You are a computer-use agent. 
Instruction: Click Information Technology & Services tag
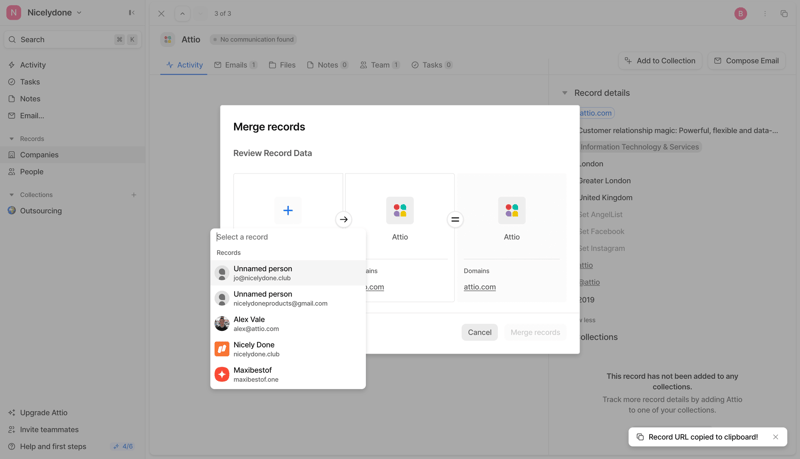tap(639, 147)
